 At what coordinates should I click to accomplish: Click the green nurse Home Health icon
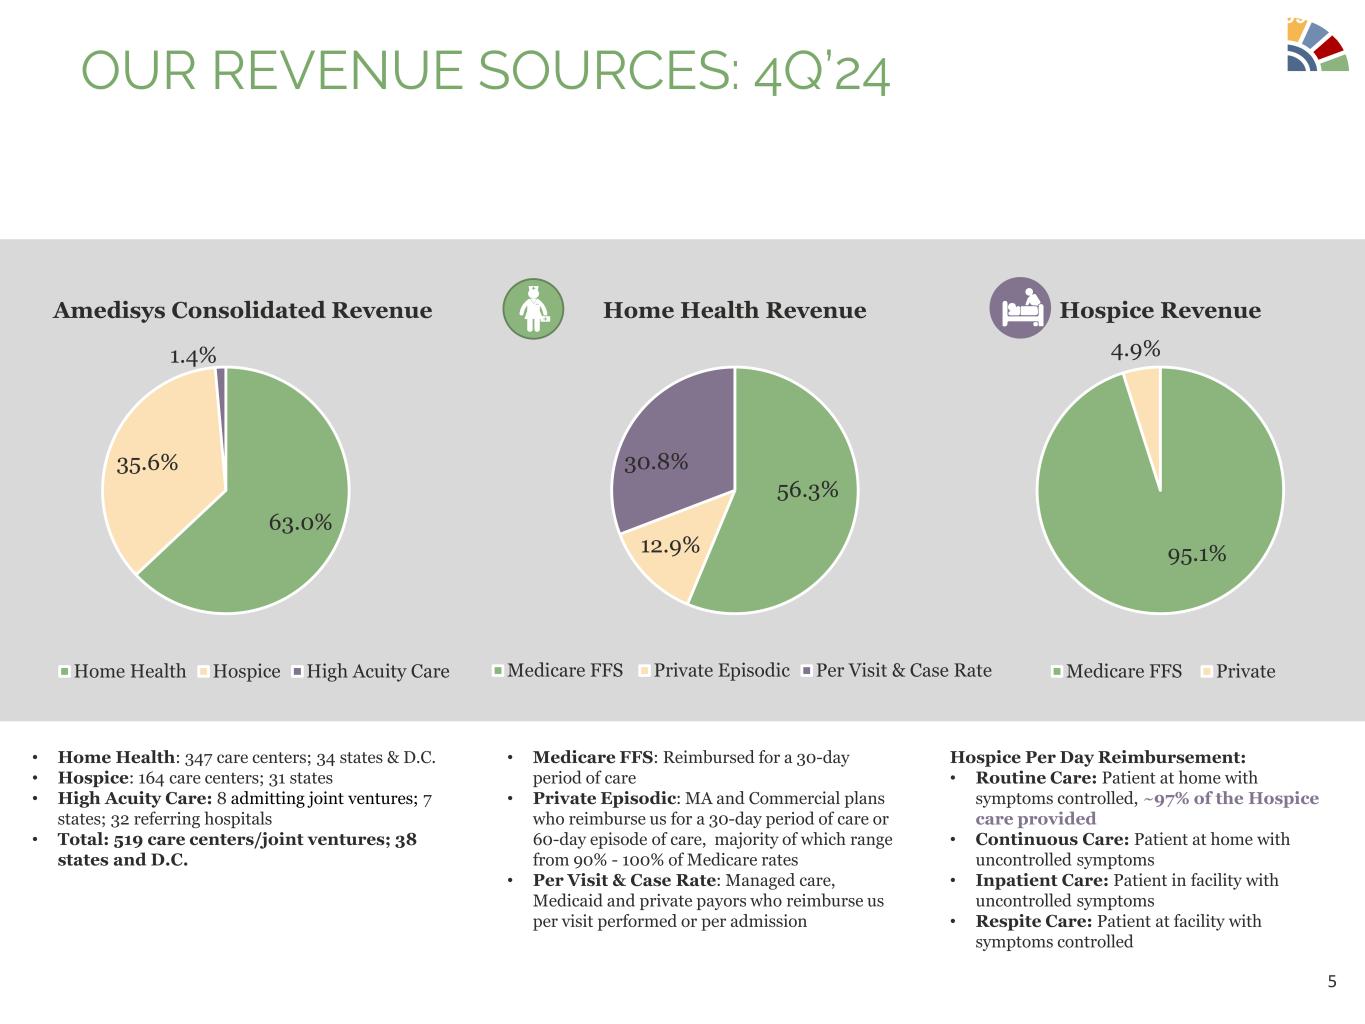click(x=533, y=309)
